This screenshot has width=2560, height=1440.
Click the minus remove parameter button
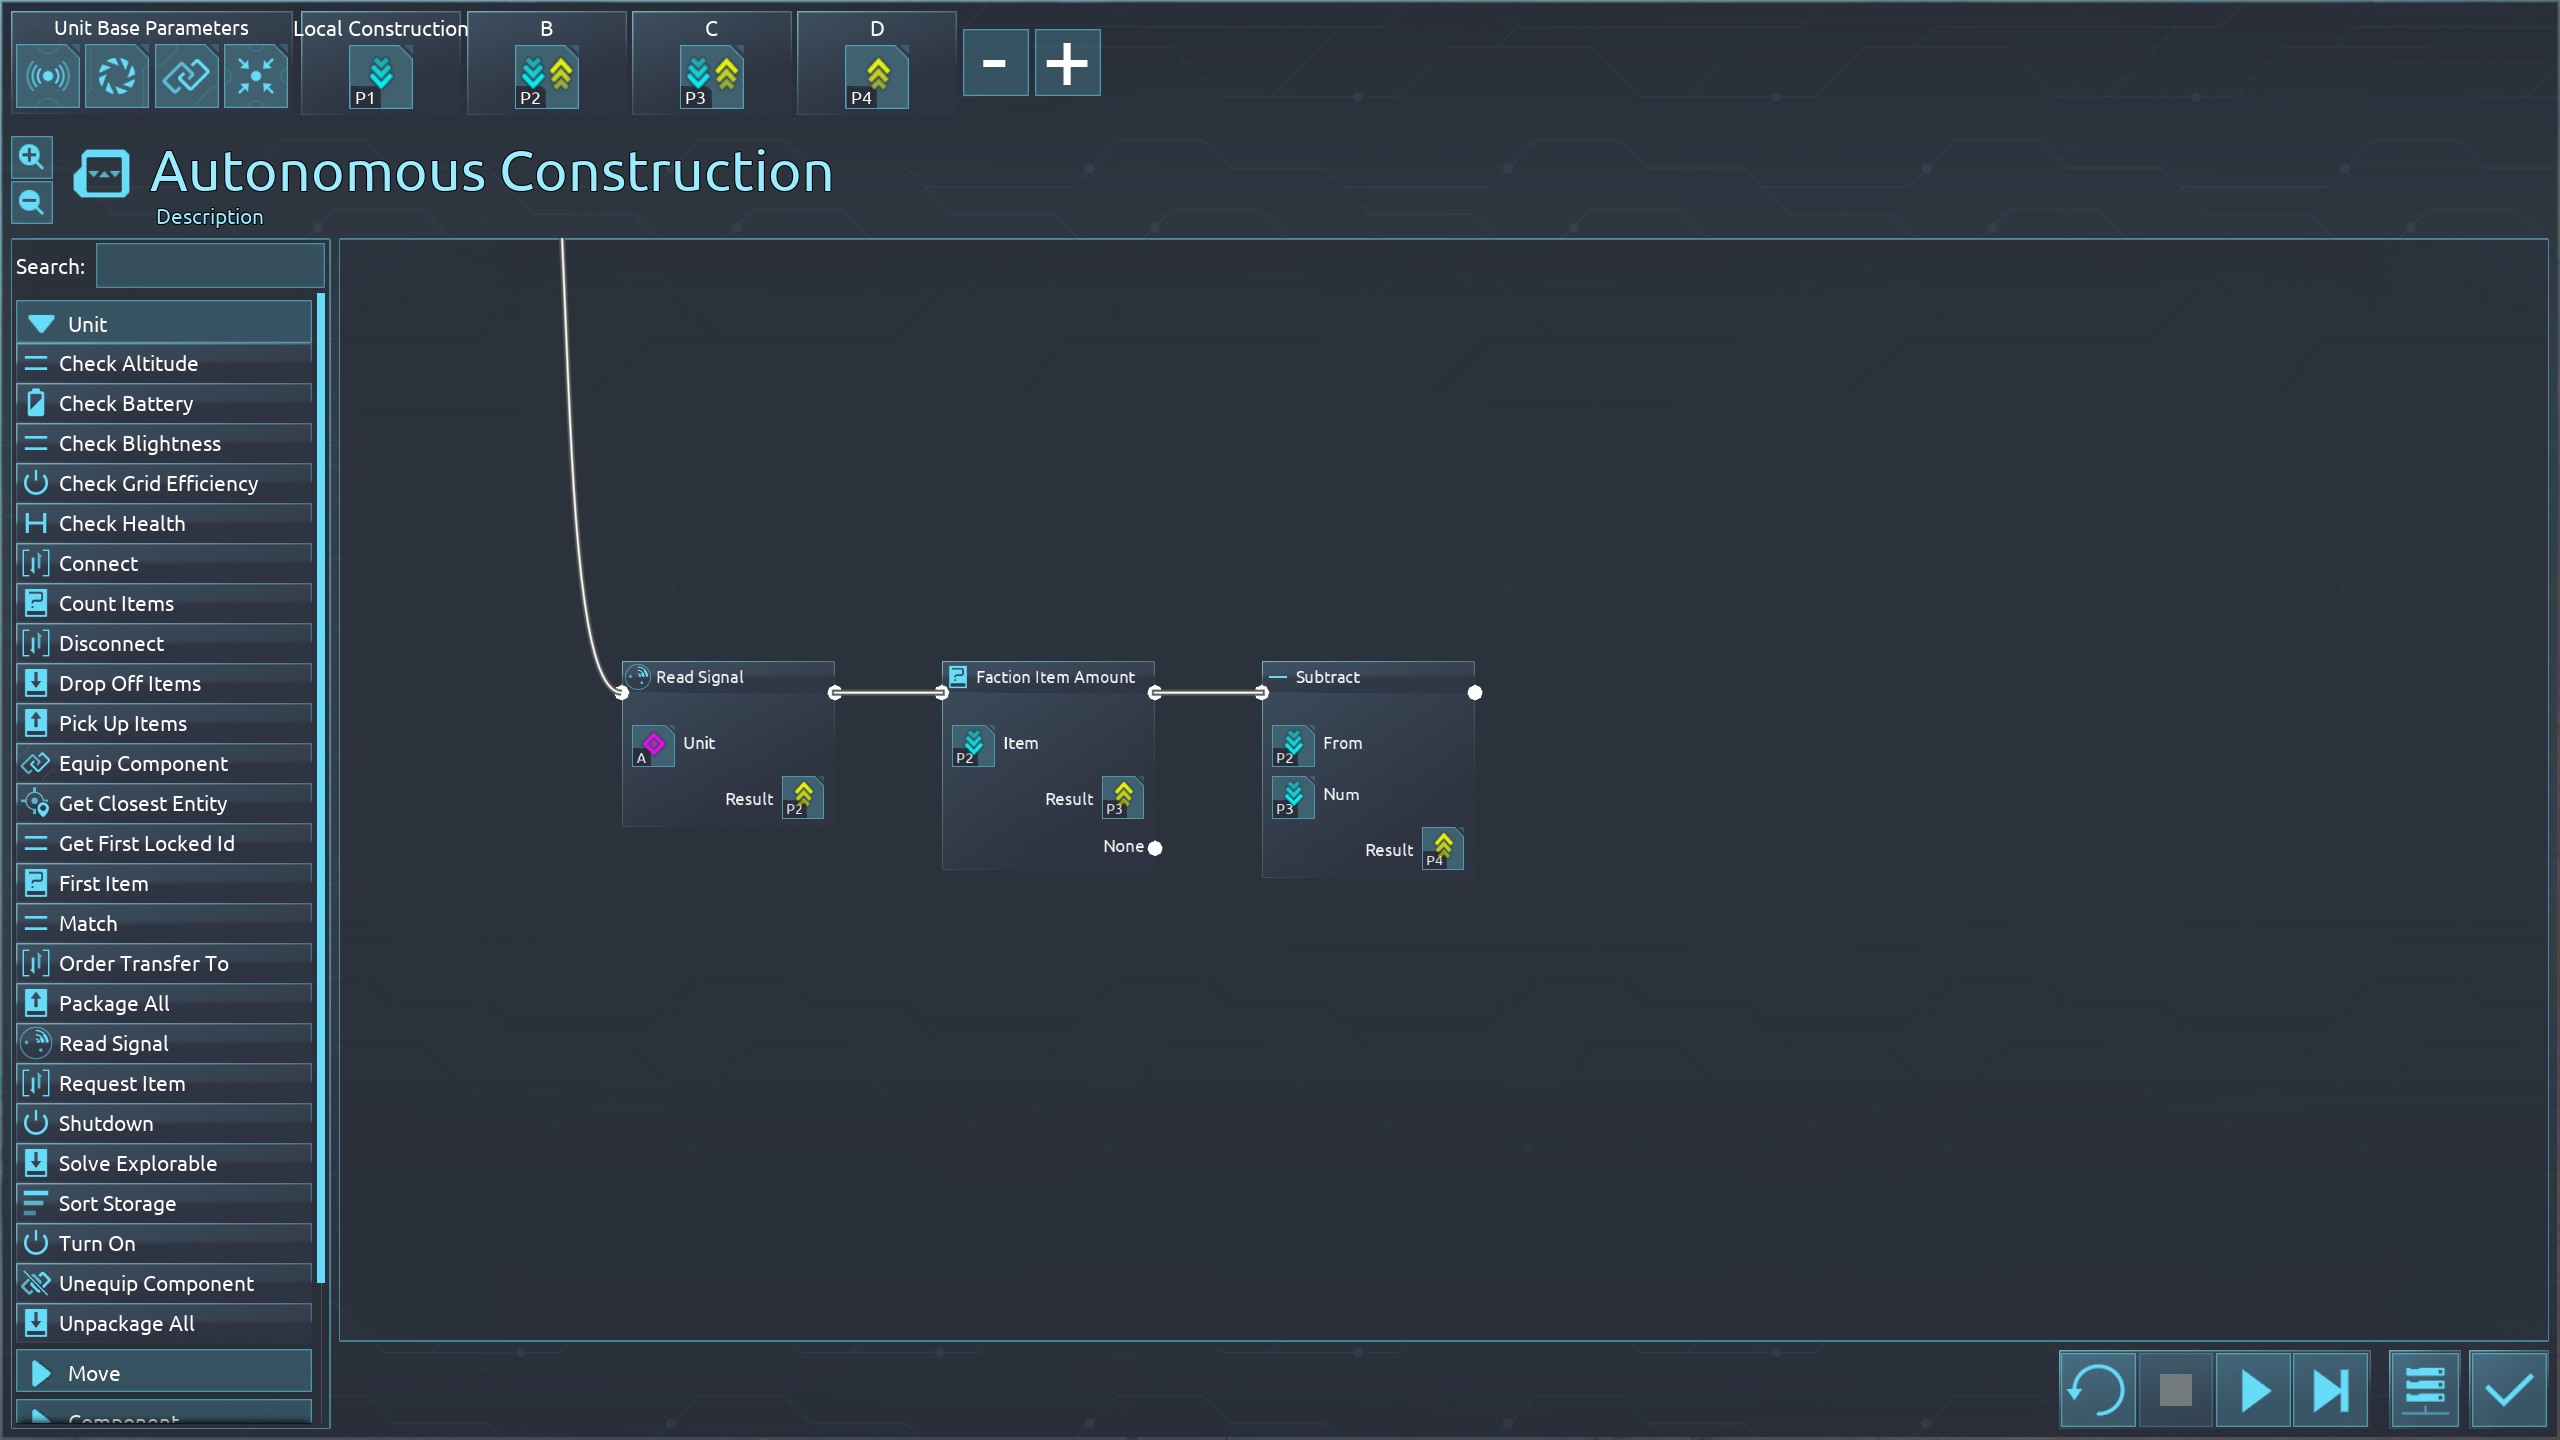(x=995, y=63)
